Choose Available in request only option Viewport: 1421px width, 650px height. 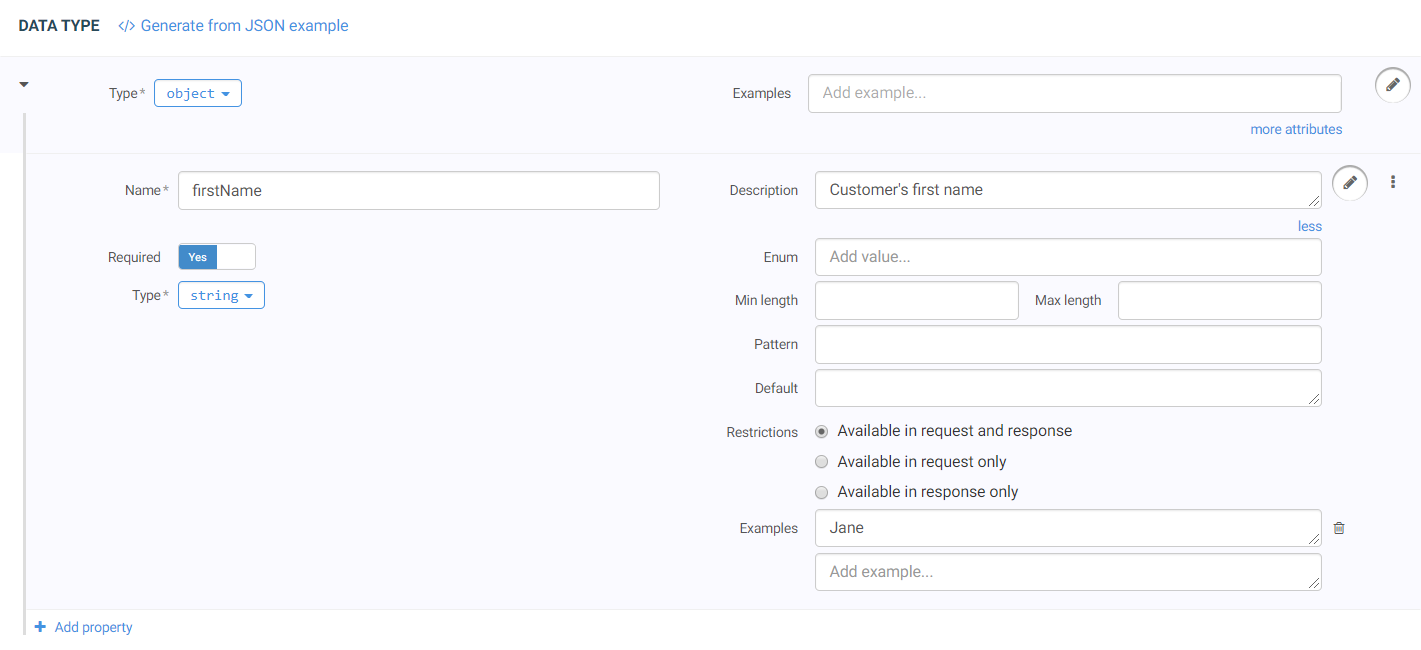[x=822, y=462]
